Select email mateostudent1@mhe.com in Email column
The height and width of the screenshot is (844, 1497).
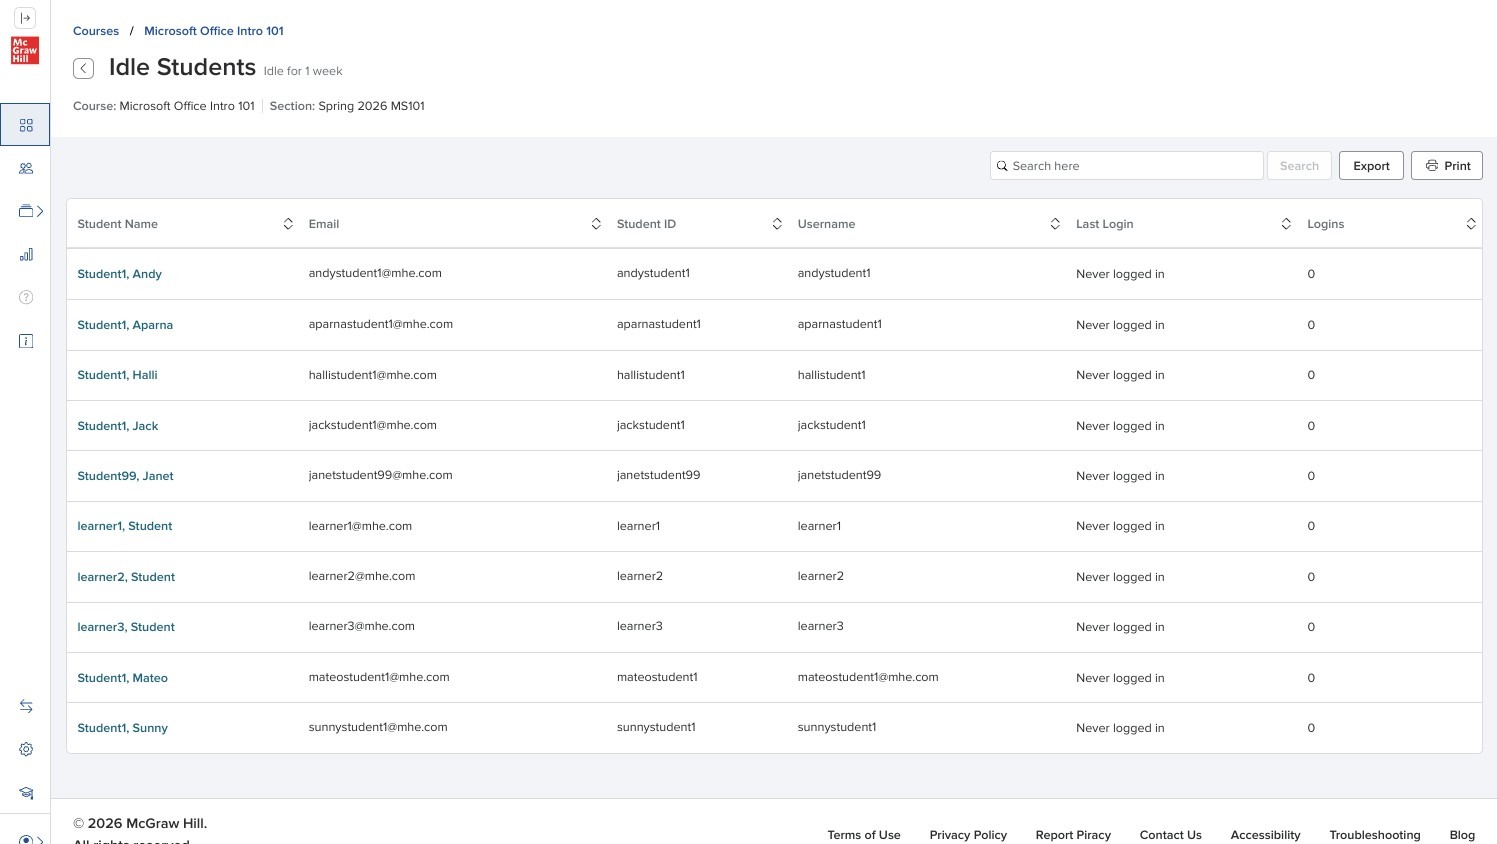379,677
